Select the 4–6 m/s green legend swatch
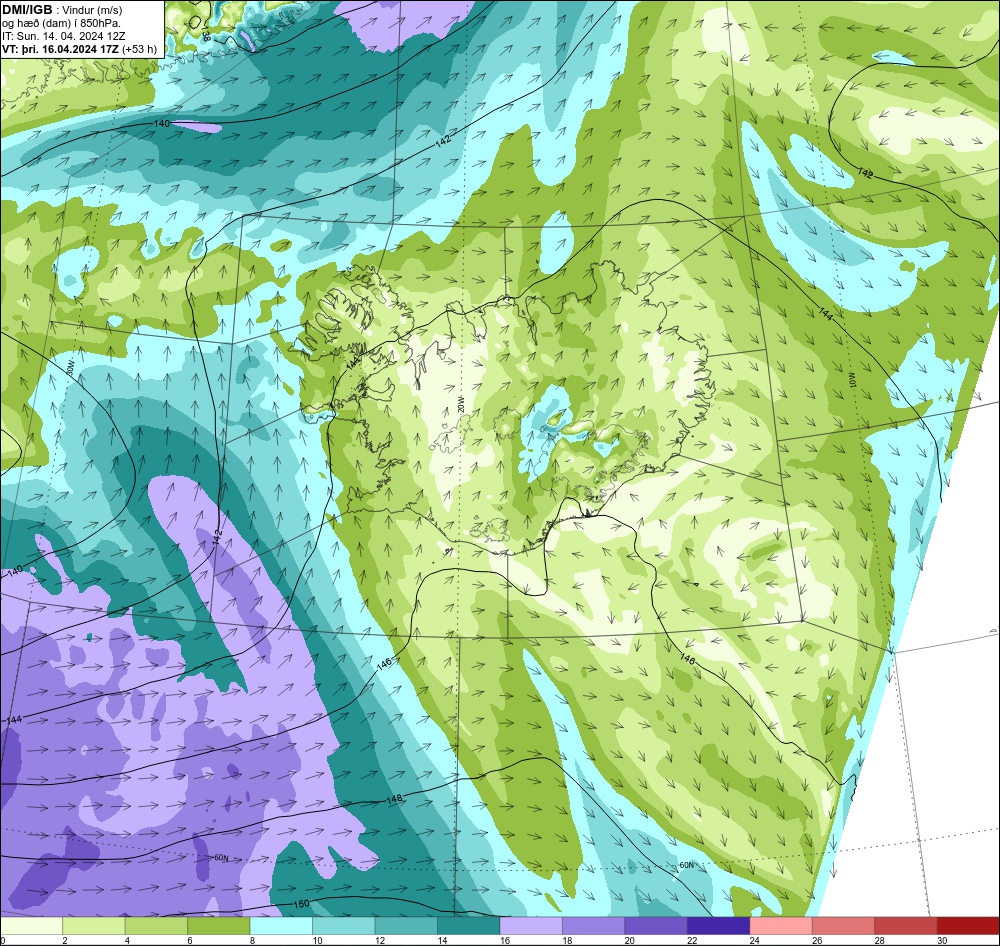The height and width of the screenshot is (946, 1000). (156, 926)
